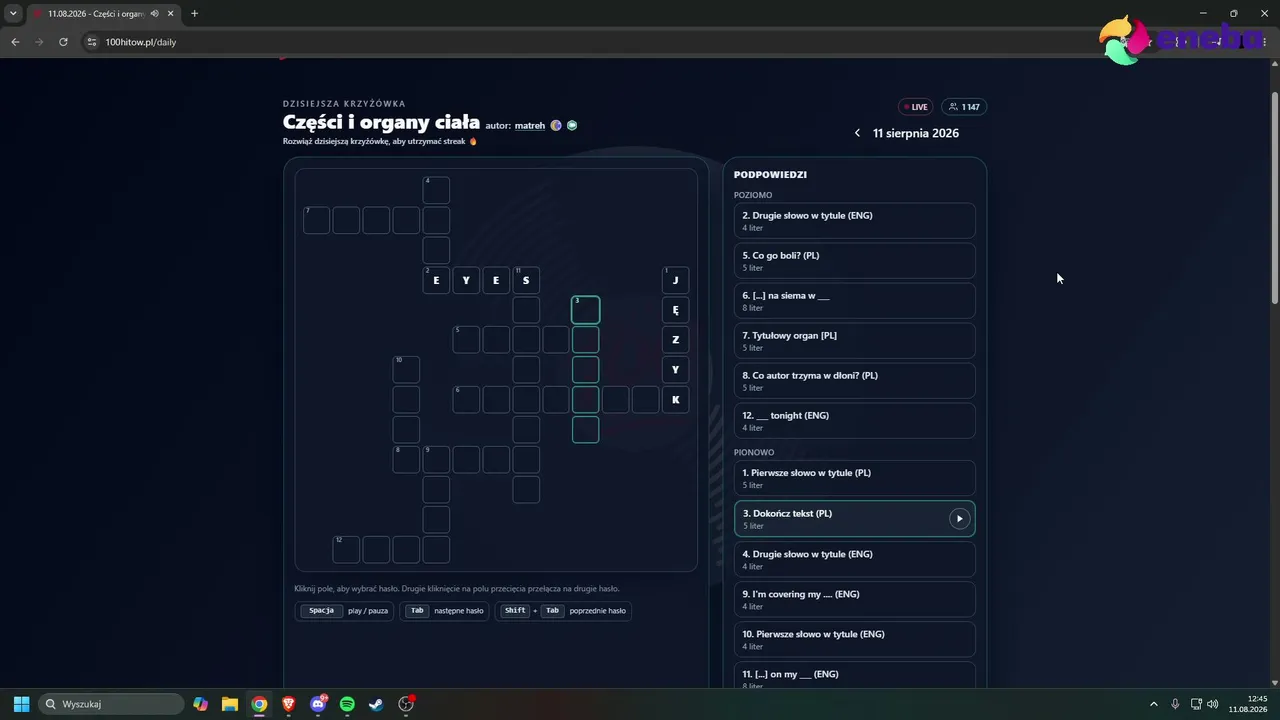Reload the 100hitow.pl page

(63, 42)
